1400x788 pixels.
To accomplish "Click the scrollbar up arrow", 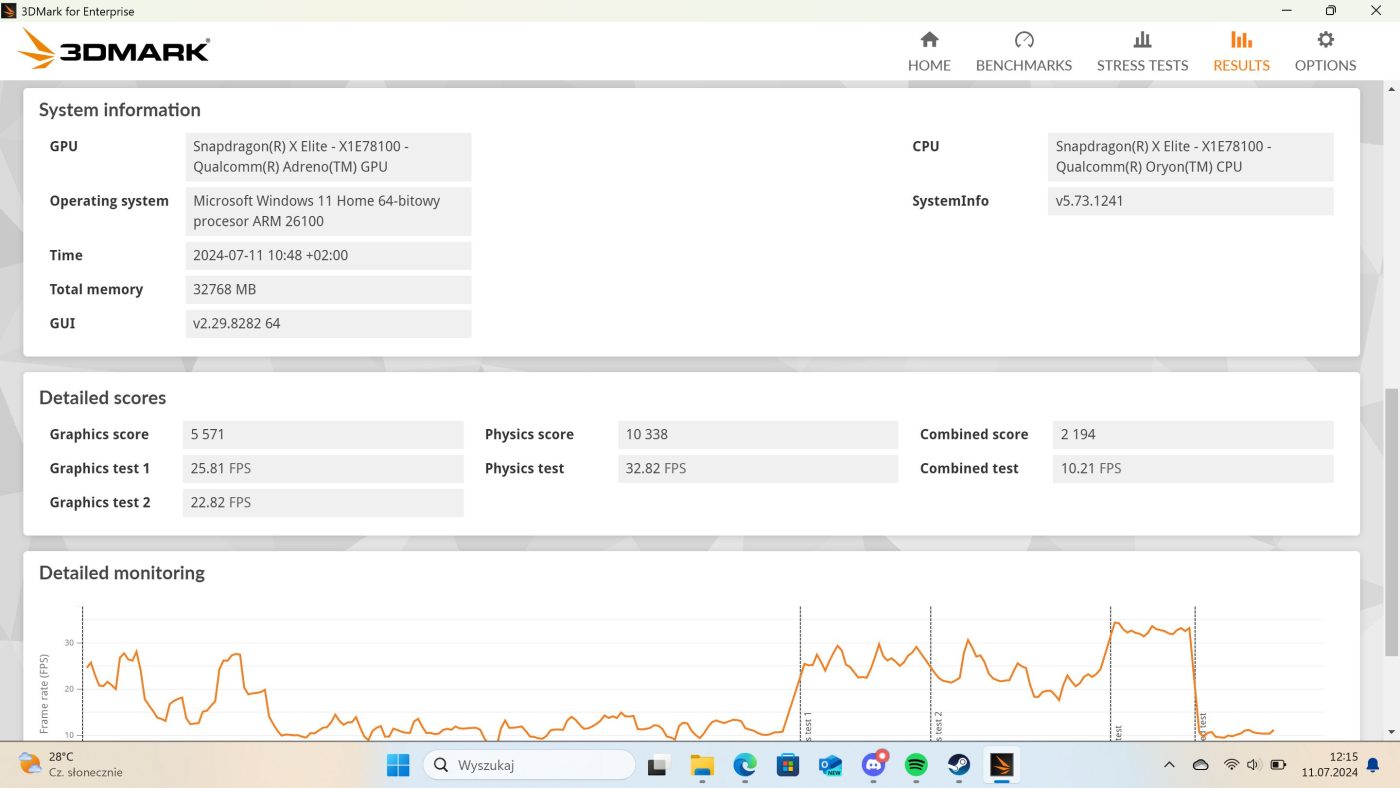I will click(1391, 91).
